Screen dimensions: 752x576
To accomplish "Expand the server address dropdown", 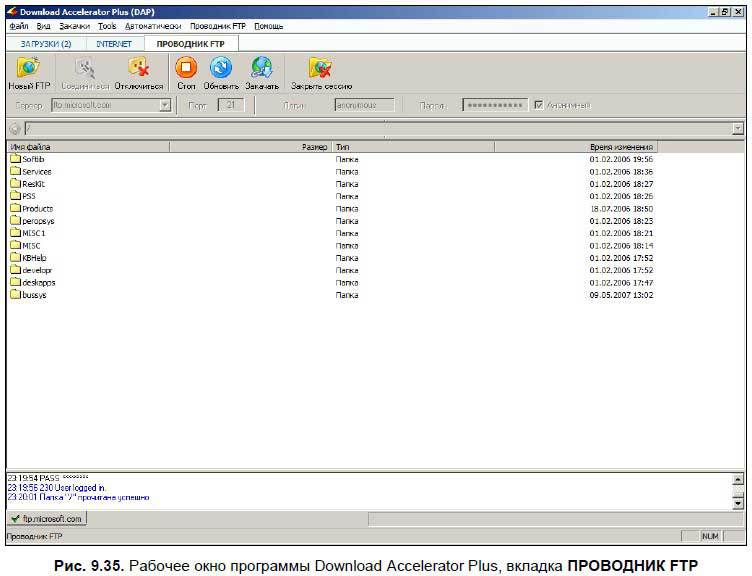I will pyautogui.click(x=165, y=105).
